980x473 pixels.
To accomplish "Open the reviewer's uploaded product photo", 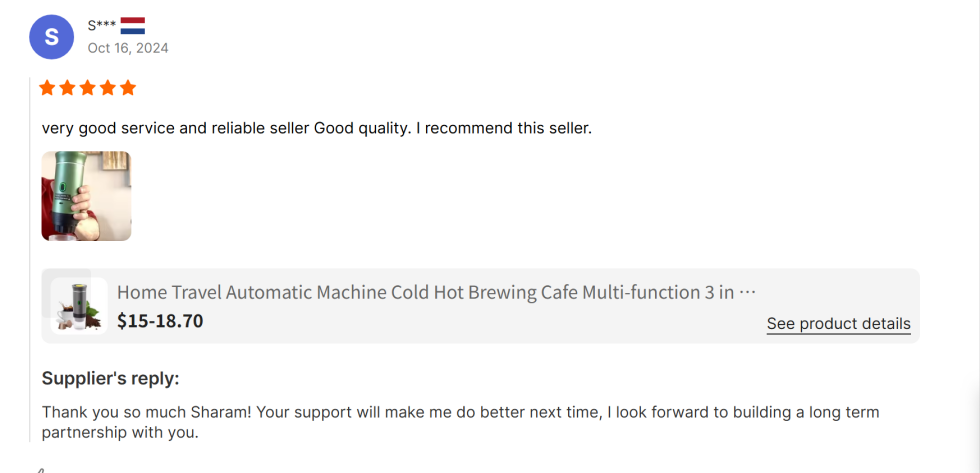I will (x=86, y=196).
